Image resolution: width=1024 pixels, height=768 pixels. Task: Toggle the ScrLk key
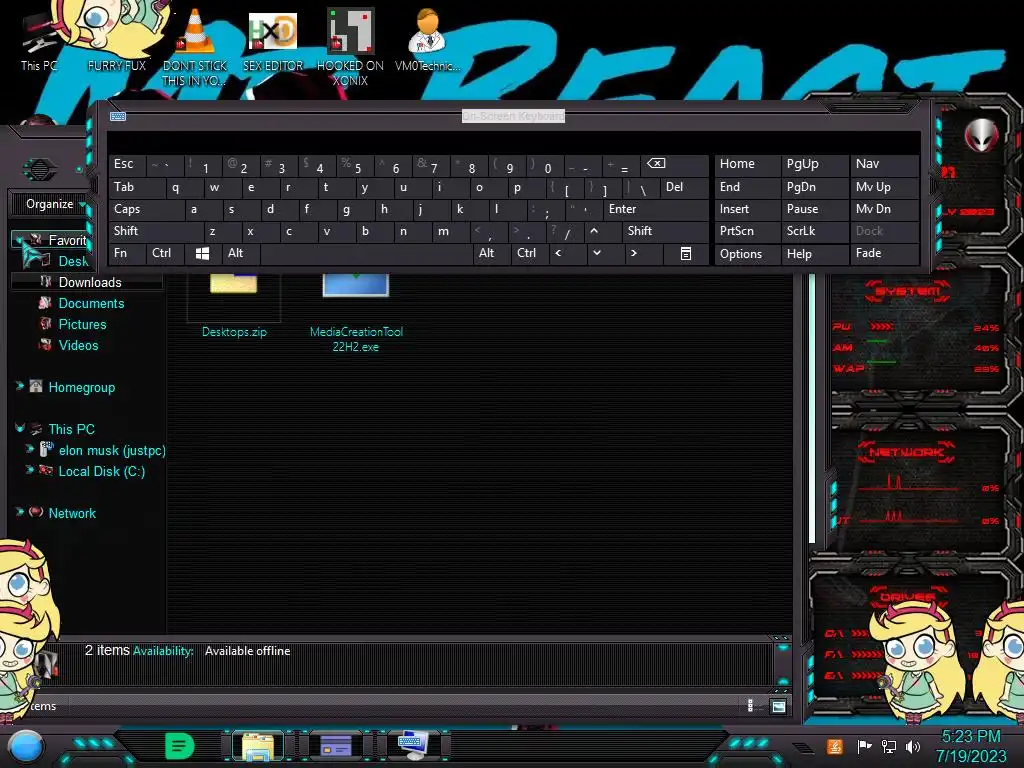(x=814, y=231)
